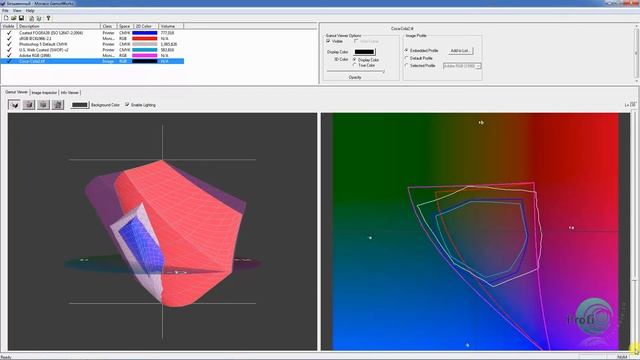Image resolution: width=640 pixels, height=360 pixels.
Task: Click the Visible column header
Action: click(9, 26)
